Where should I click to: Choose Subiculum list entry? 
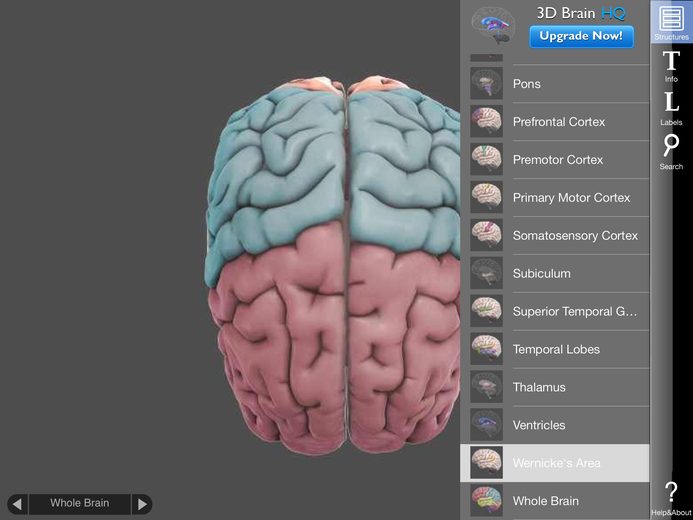pos(555,273)
